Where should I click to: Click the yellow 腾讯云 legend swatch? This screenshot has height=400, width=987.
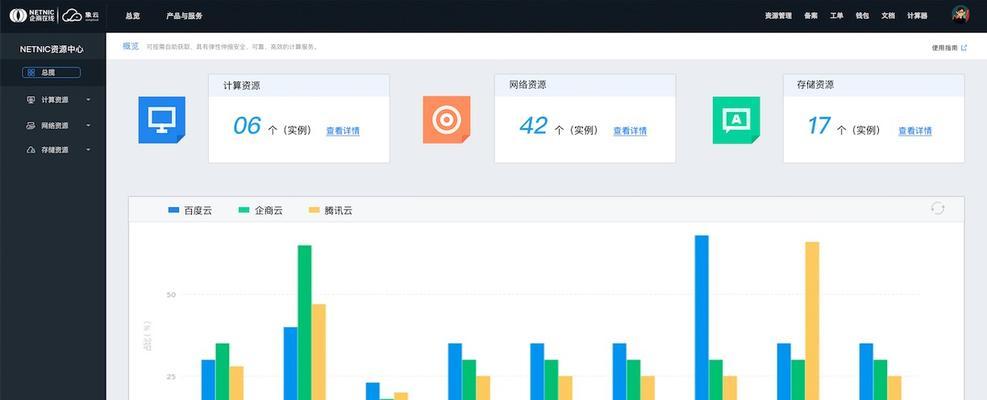pyautogui.click(x=314, y=210)
